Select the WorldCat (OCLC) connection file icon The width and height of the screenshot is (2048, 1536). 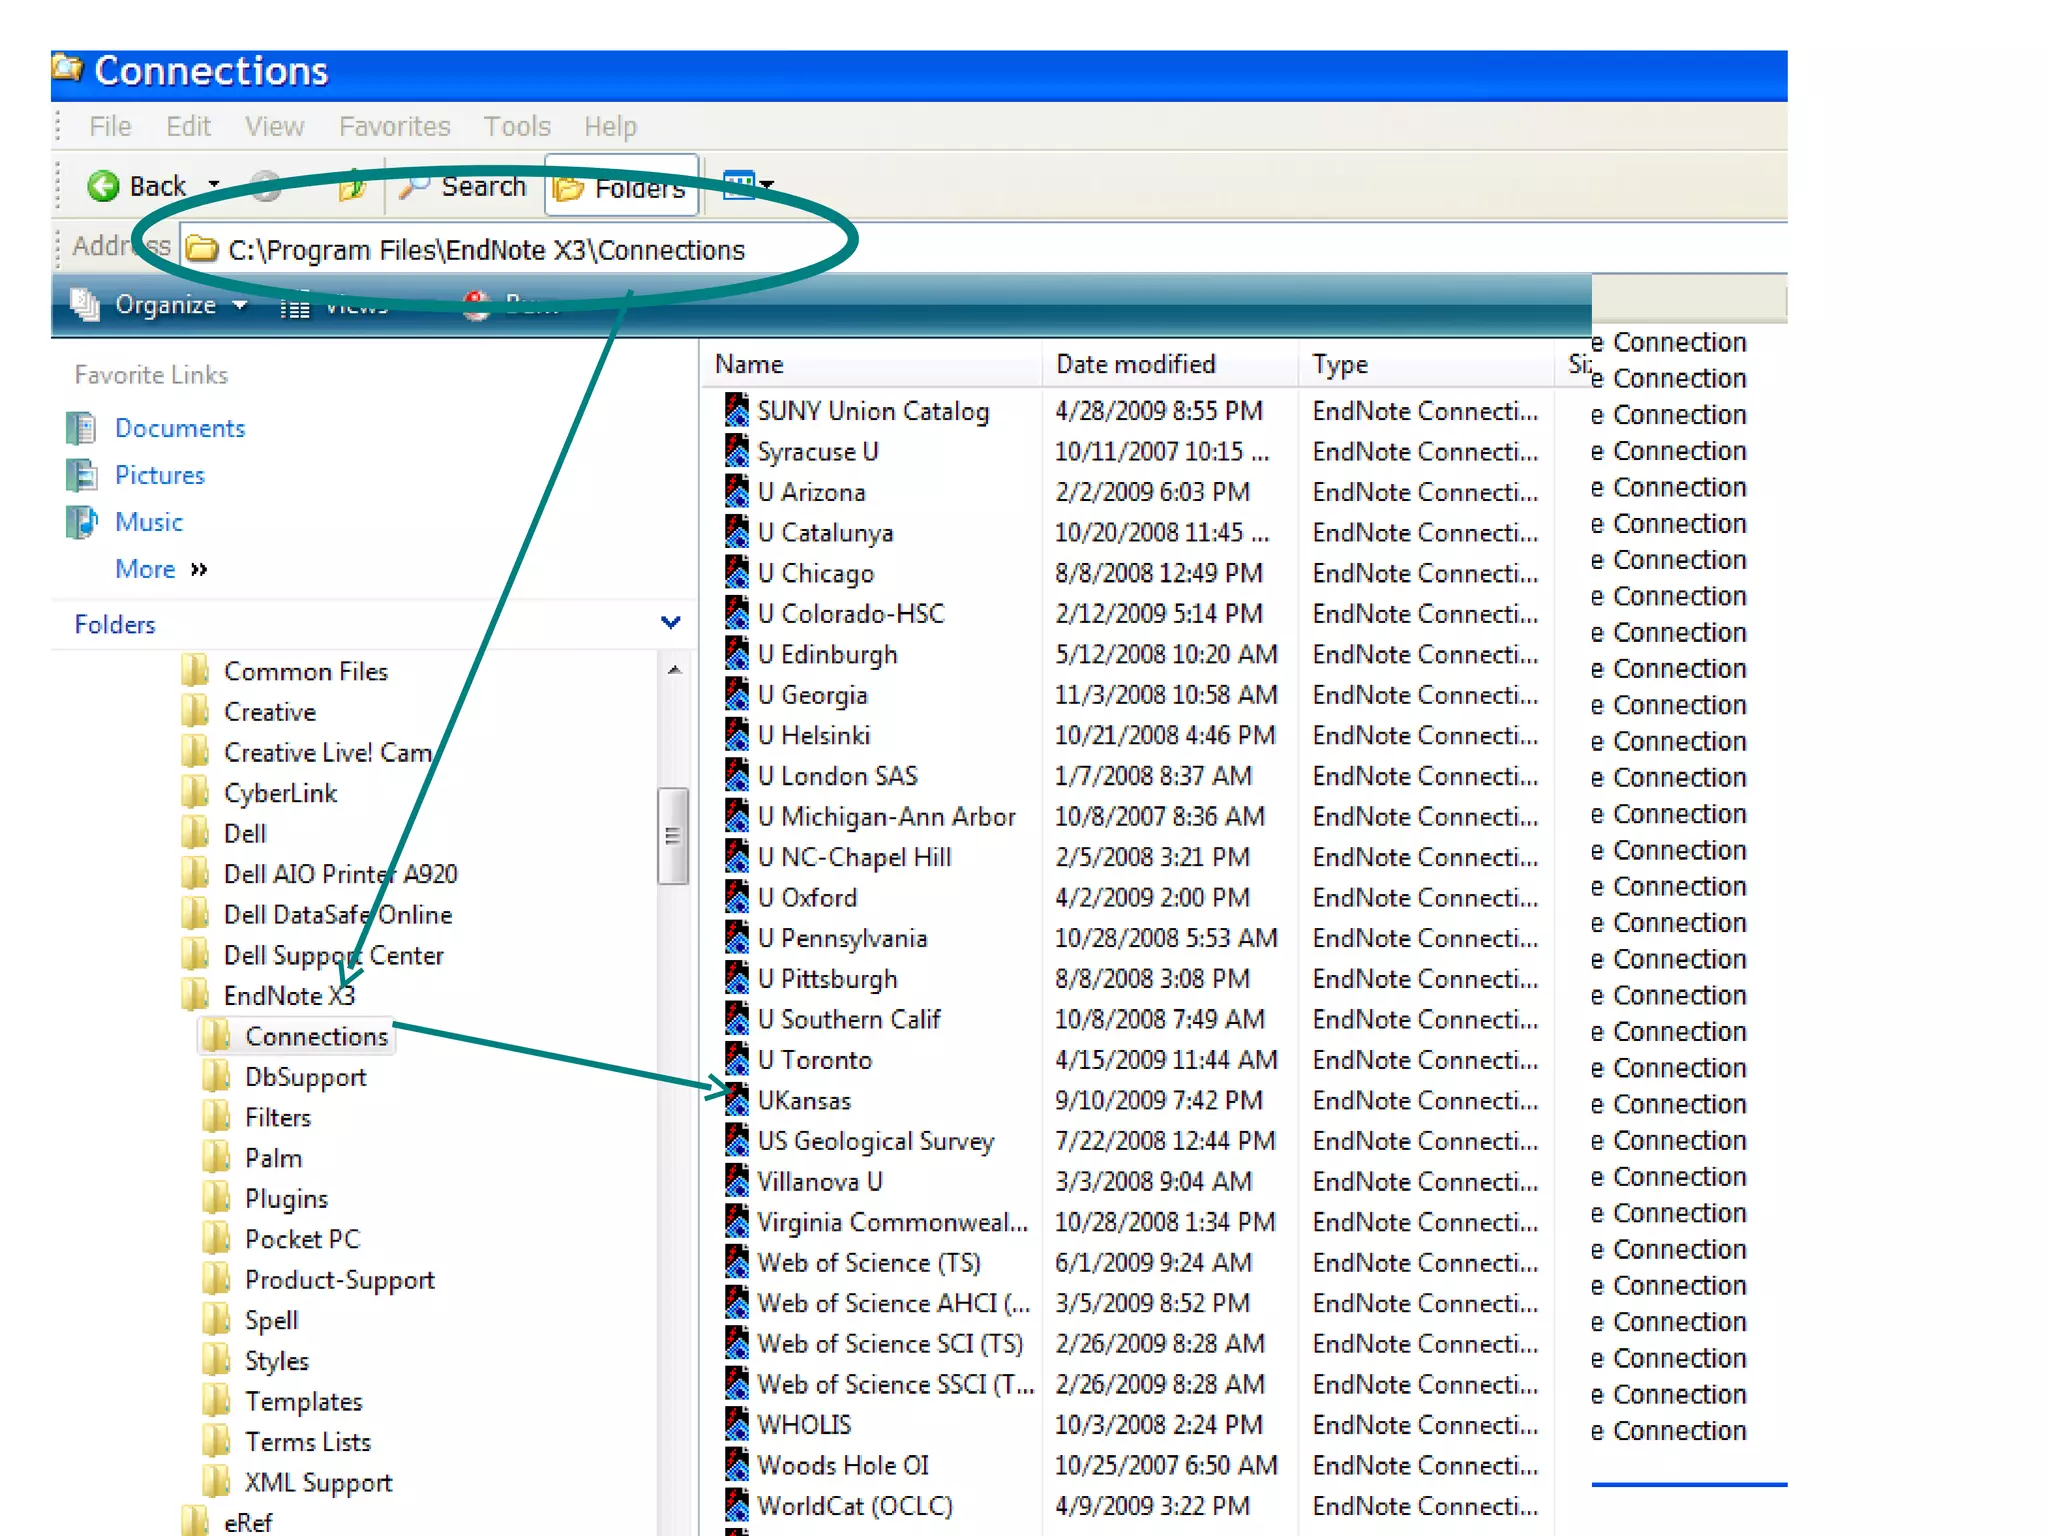click(x=737, y=1505)
